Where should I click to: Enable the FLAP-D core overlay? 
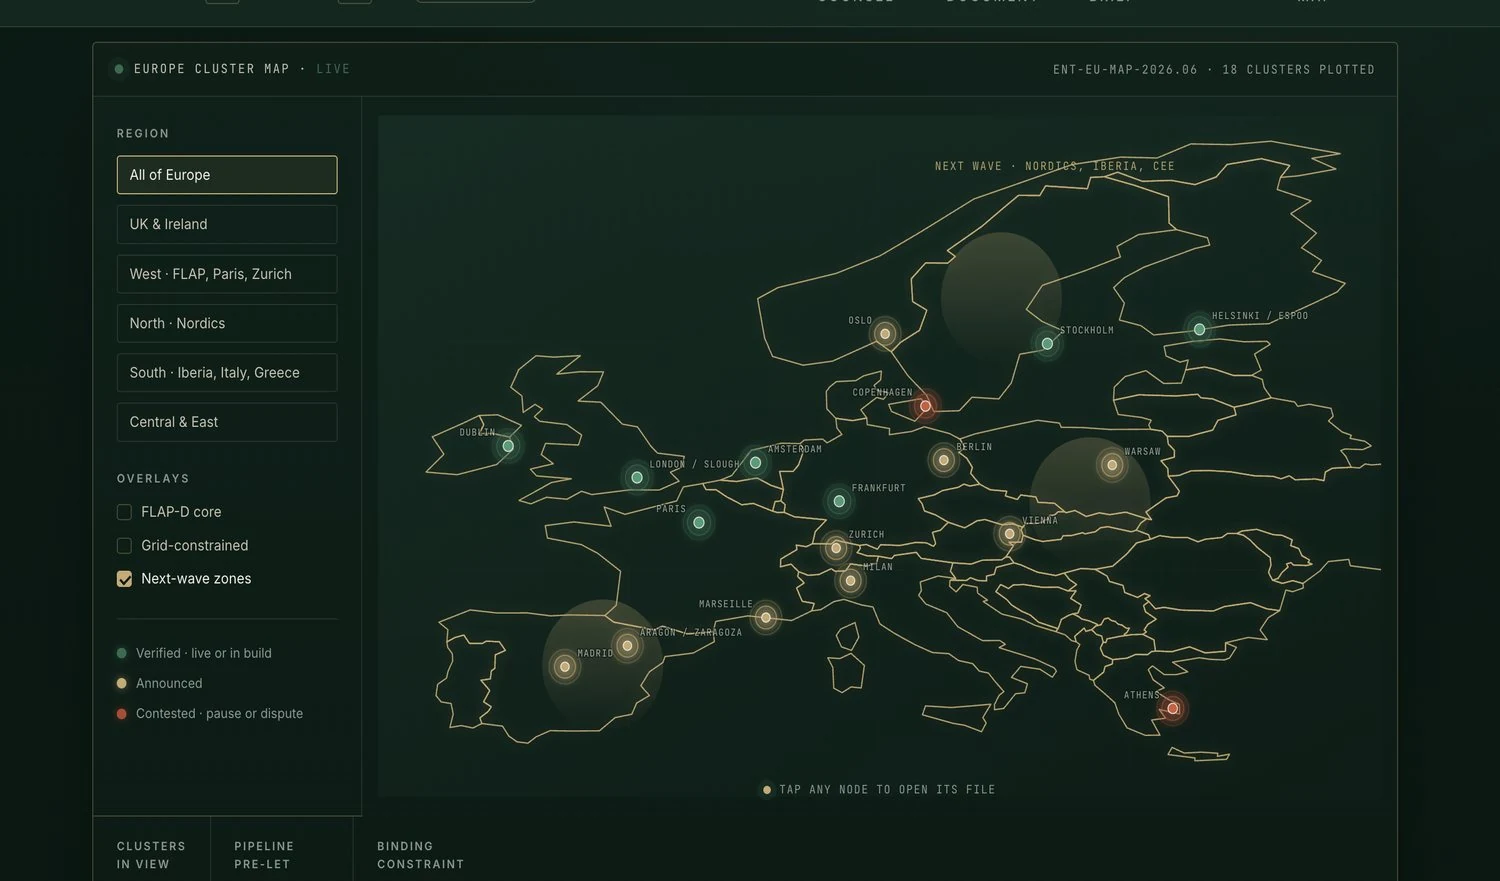pyautogui.click(x=124, y=512)
